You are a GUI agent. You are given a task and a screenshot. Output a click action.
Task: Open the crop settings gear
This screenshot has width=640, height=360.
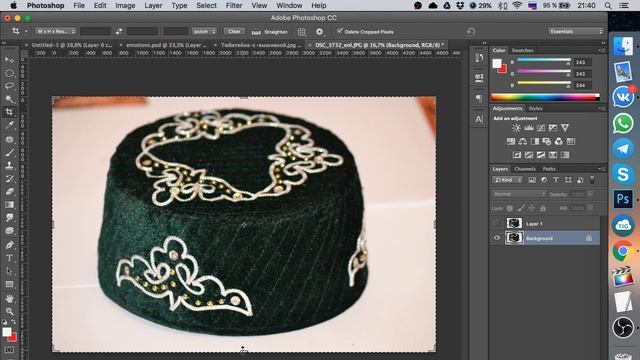(x=320, y=31)
